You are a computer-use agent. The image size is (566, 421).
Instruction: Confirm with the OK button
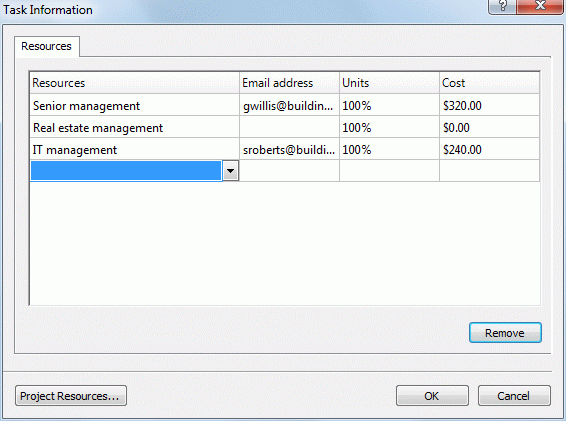[432, 396]
